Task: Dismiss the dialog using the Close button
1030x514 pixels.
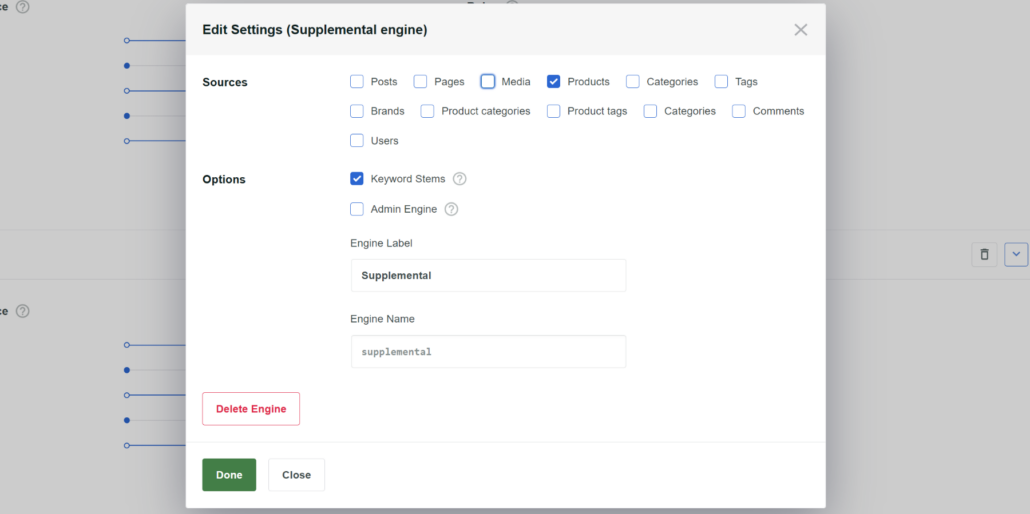Action: 296,475
